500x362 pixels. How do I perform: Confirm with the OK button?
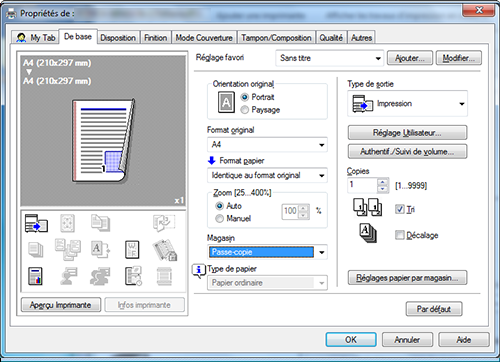(351, 340)
